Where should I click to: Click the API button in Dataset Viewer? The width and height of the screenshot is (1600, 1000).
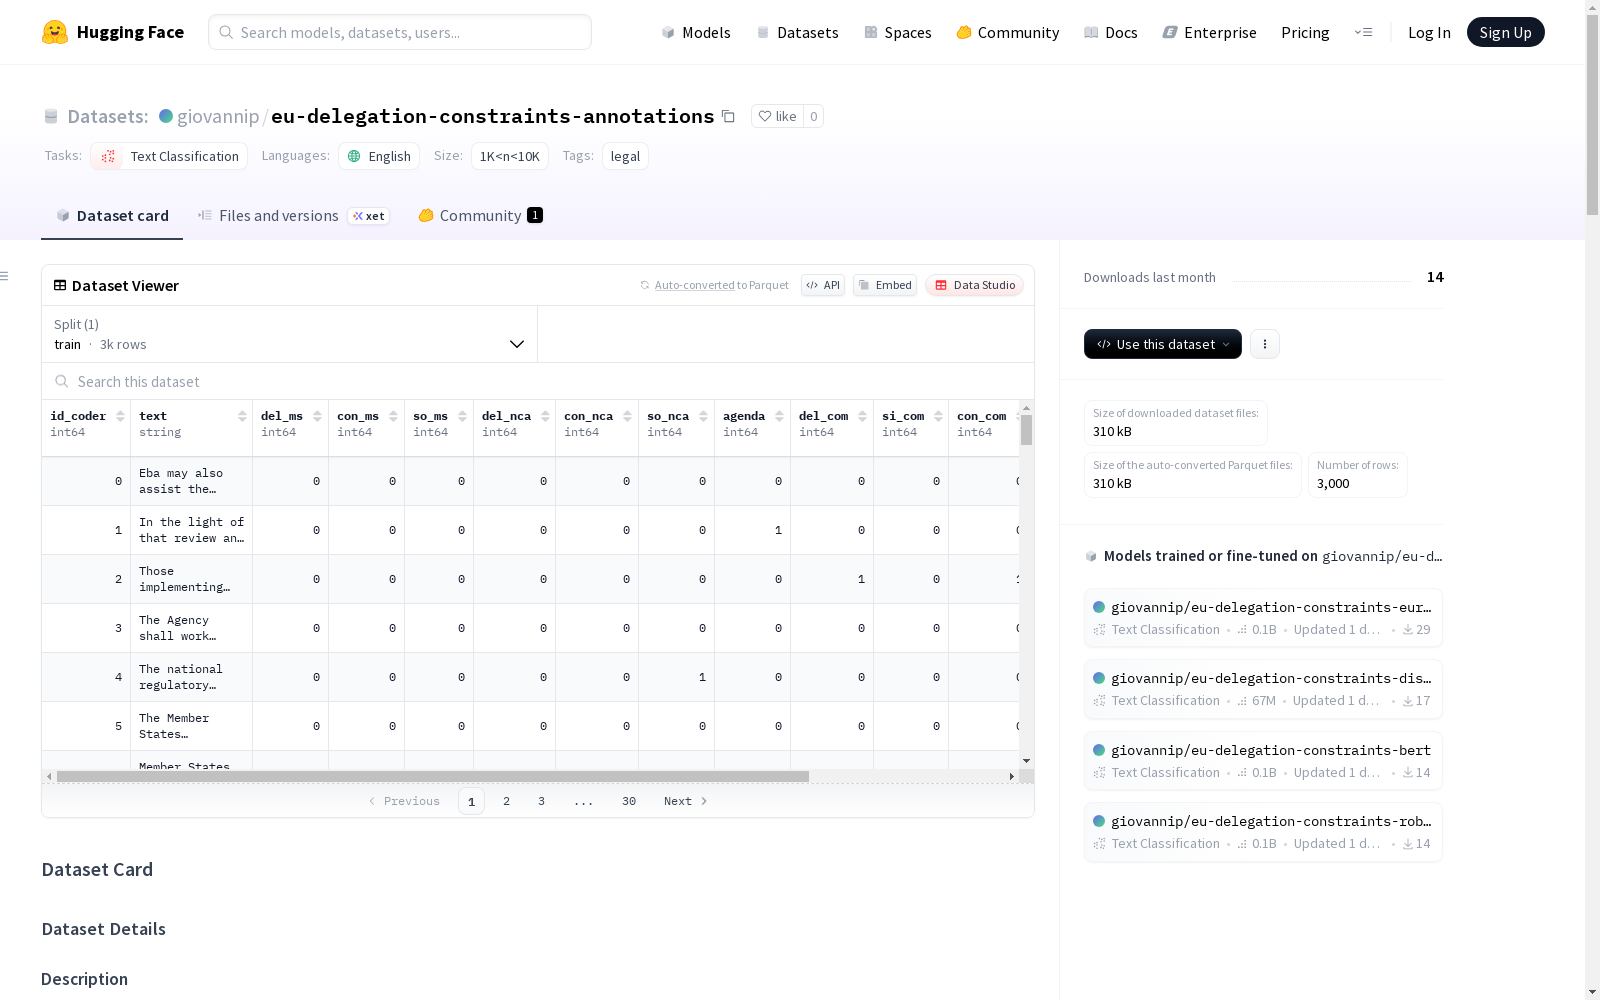[x=823, y=285]
